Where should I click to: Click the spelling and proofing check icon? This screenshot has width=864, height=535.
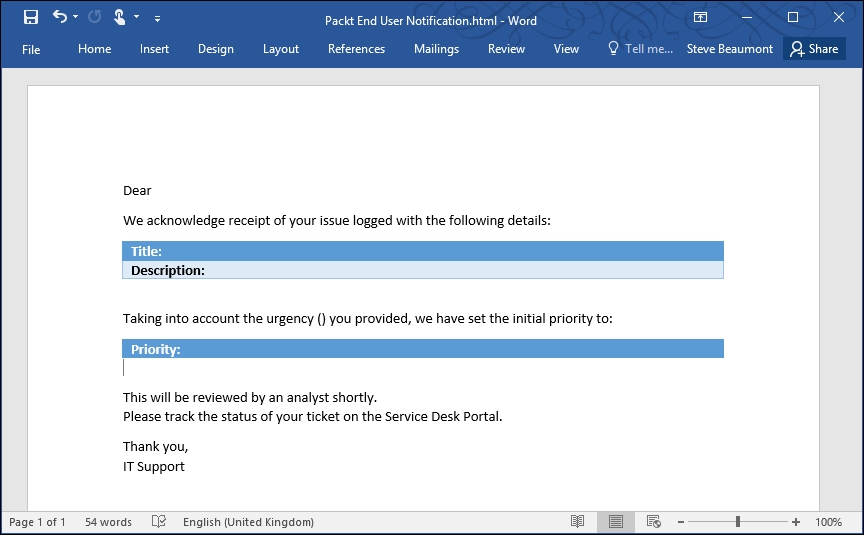(x=158, y=522)
